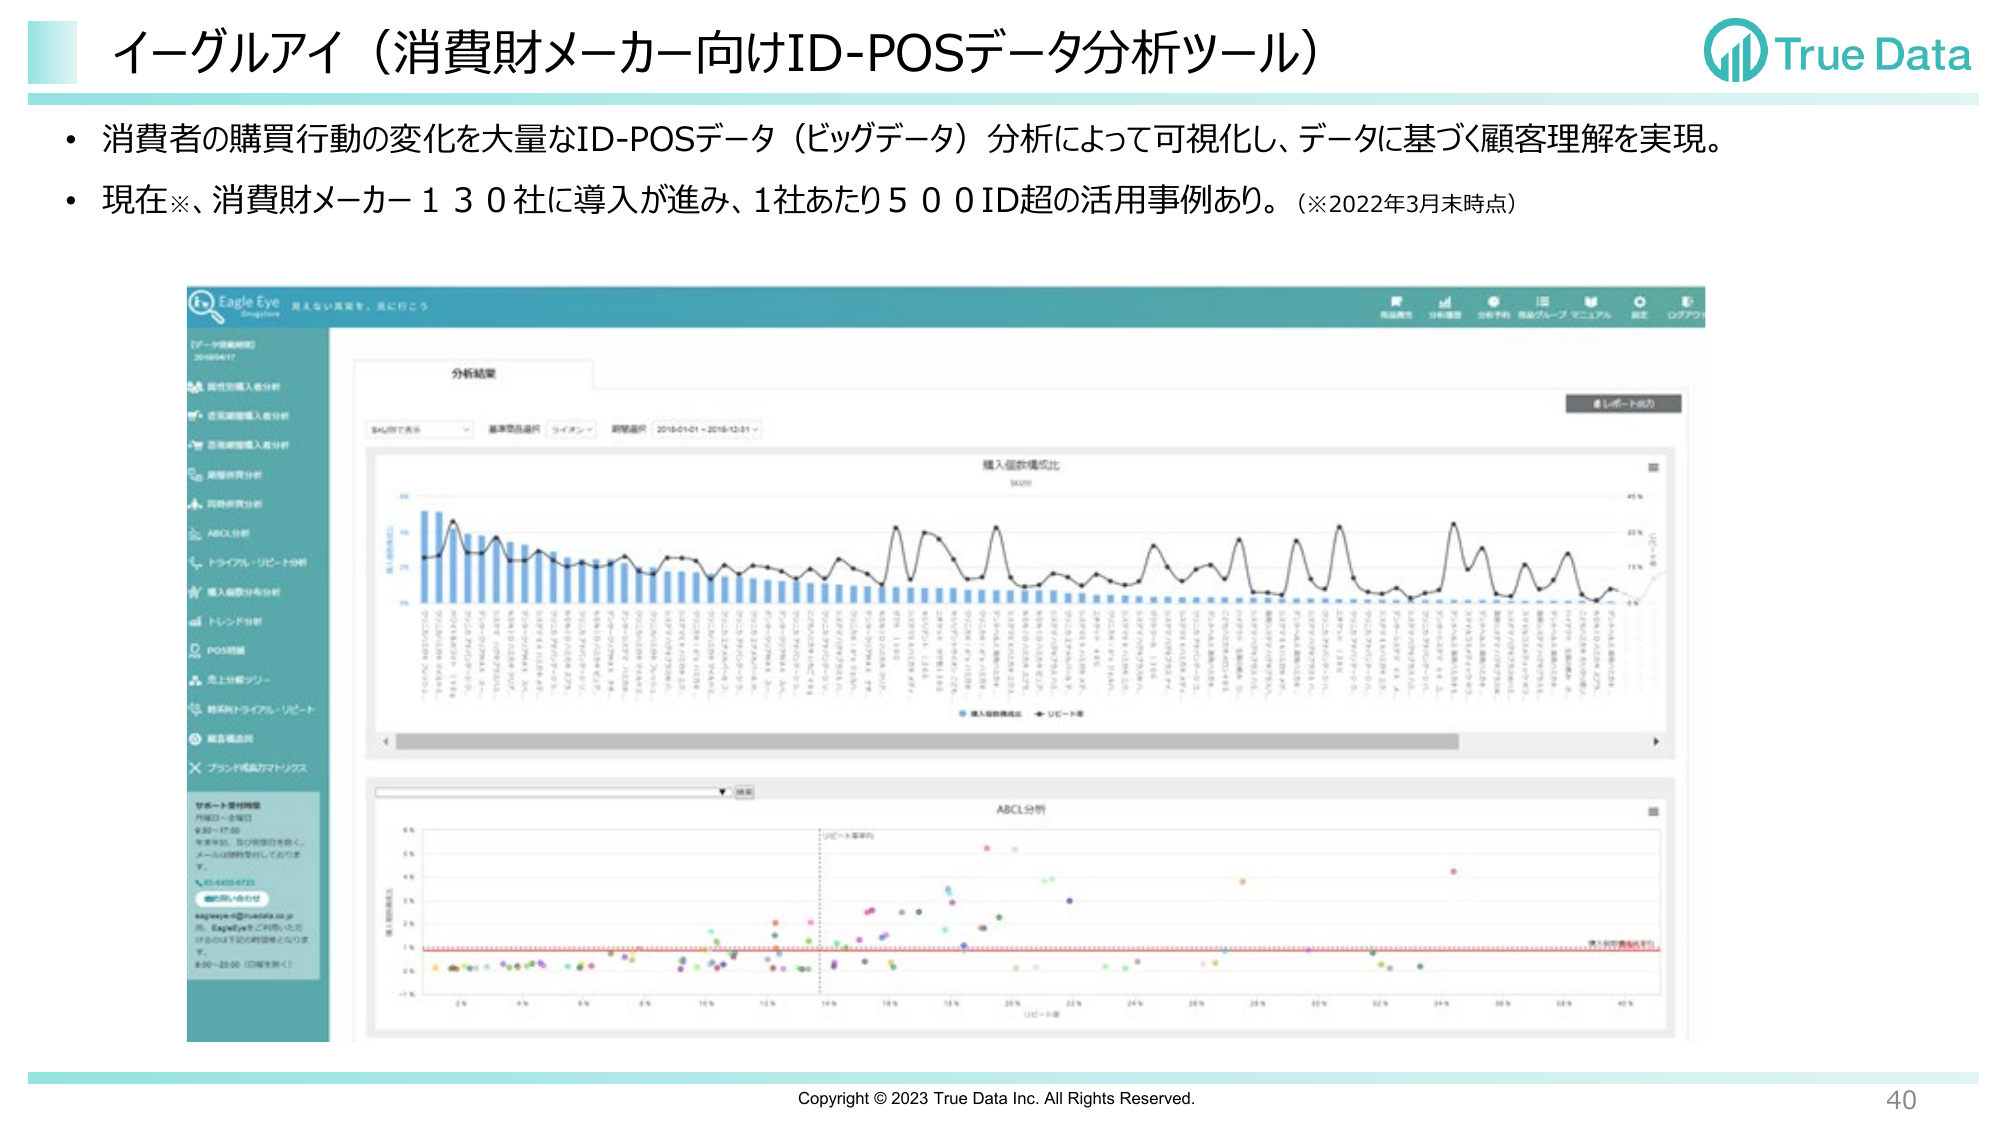The width and height of the screenshot is (2001, 1125).
Task: Open 分析予約 clock icon in header
Action: pyautogui.click(x=1493, y=301)
